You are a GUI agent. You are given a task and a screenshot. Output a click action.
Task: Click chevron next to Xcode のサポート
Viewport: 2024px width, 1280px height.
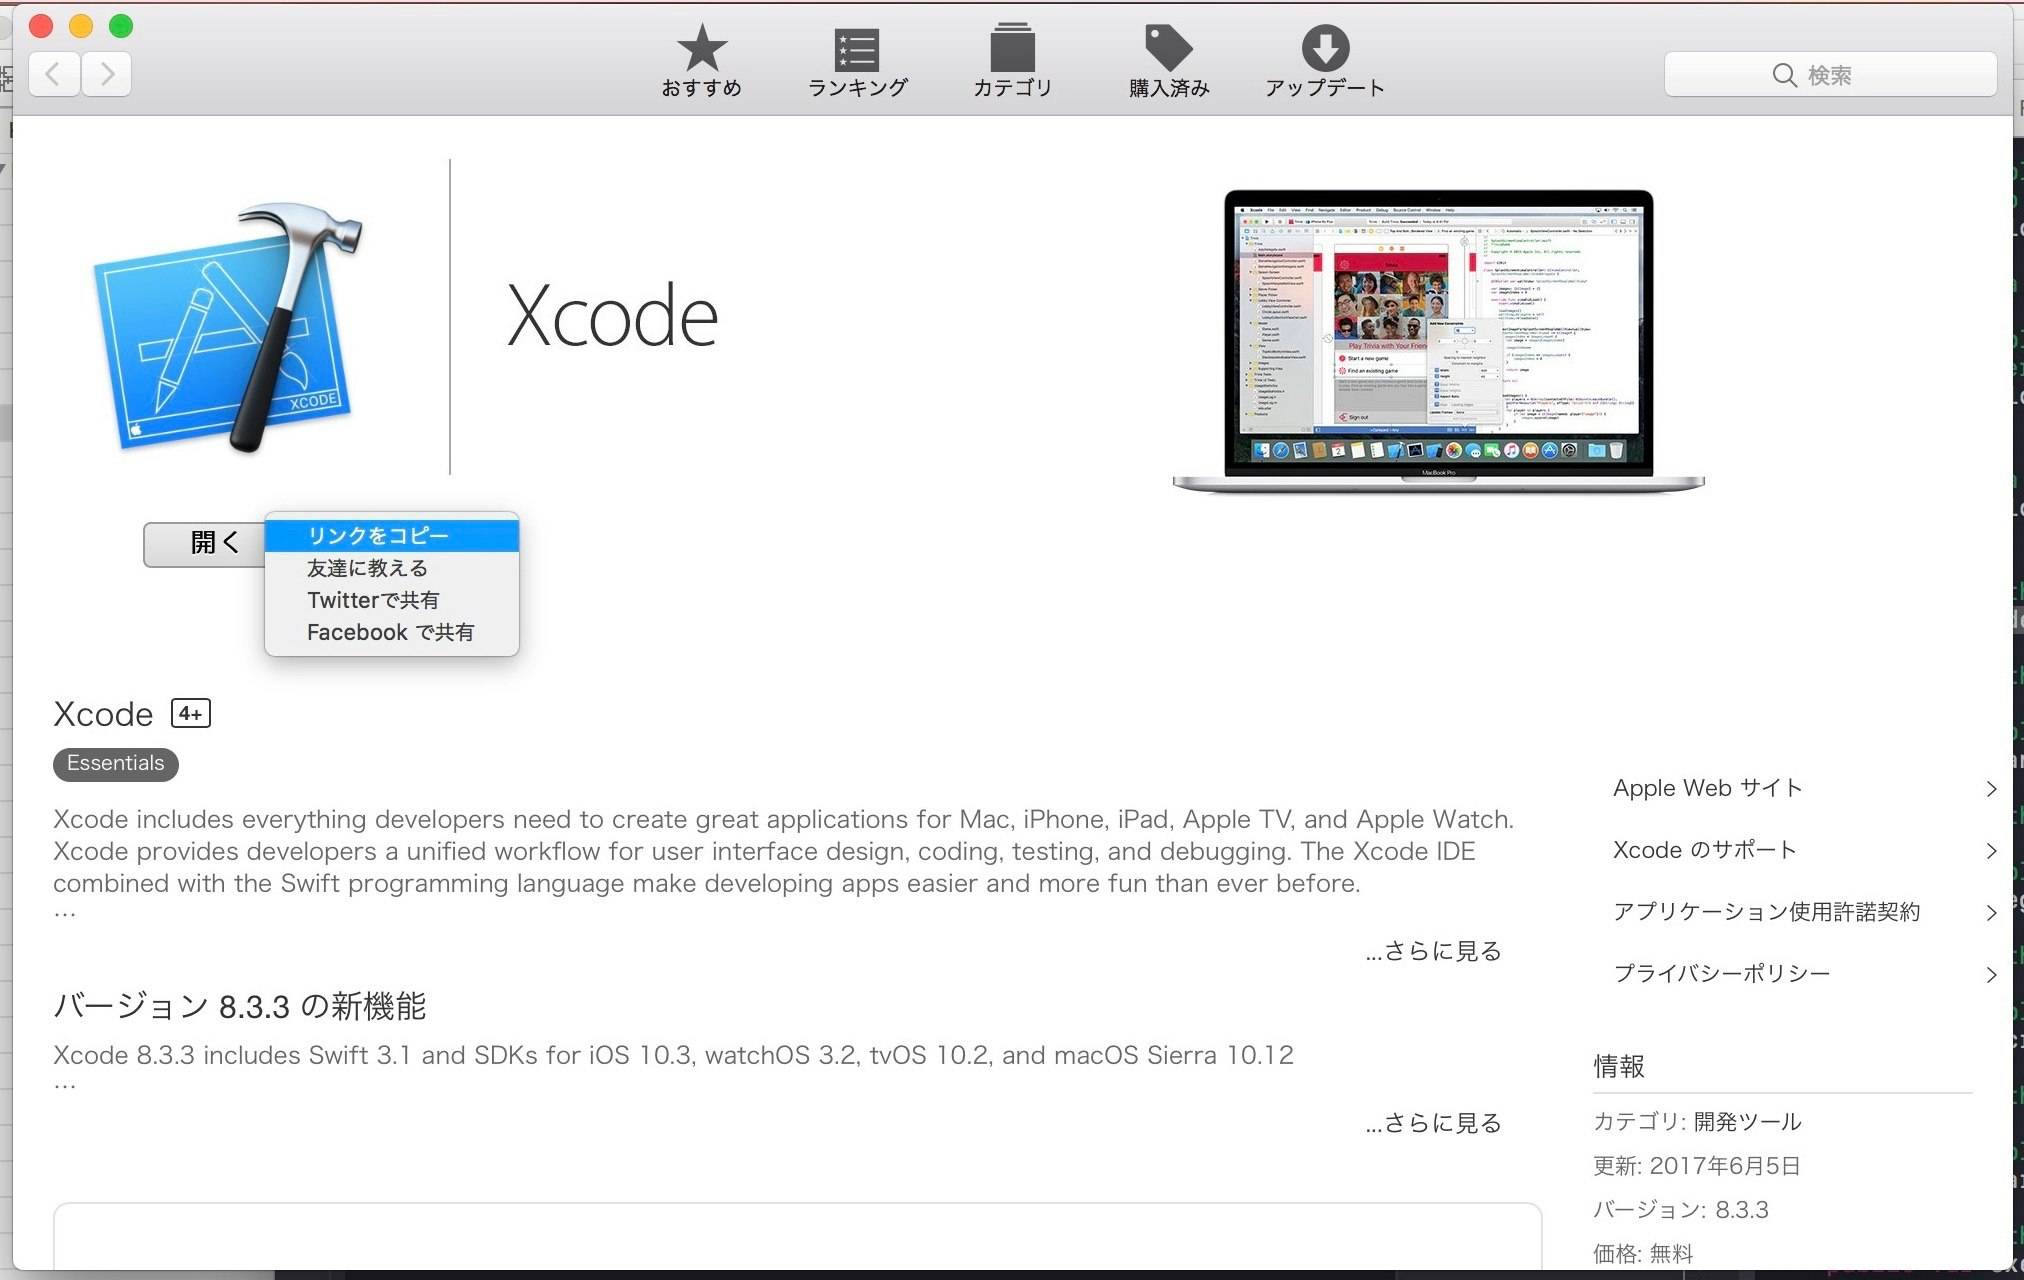(x=1991, y=851)
